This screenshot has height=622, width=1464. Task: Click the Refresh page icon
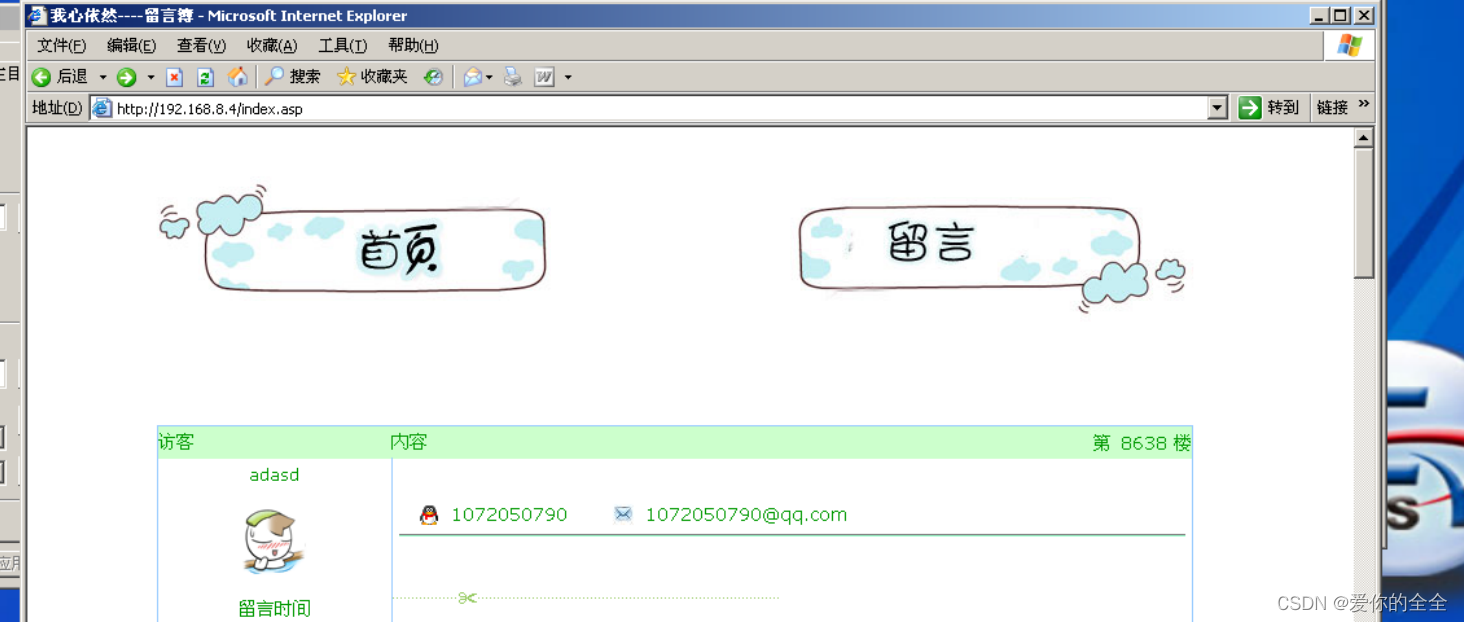pos(205,77)
